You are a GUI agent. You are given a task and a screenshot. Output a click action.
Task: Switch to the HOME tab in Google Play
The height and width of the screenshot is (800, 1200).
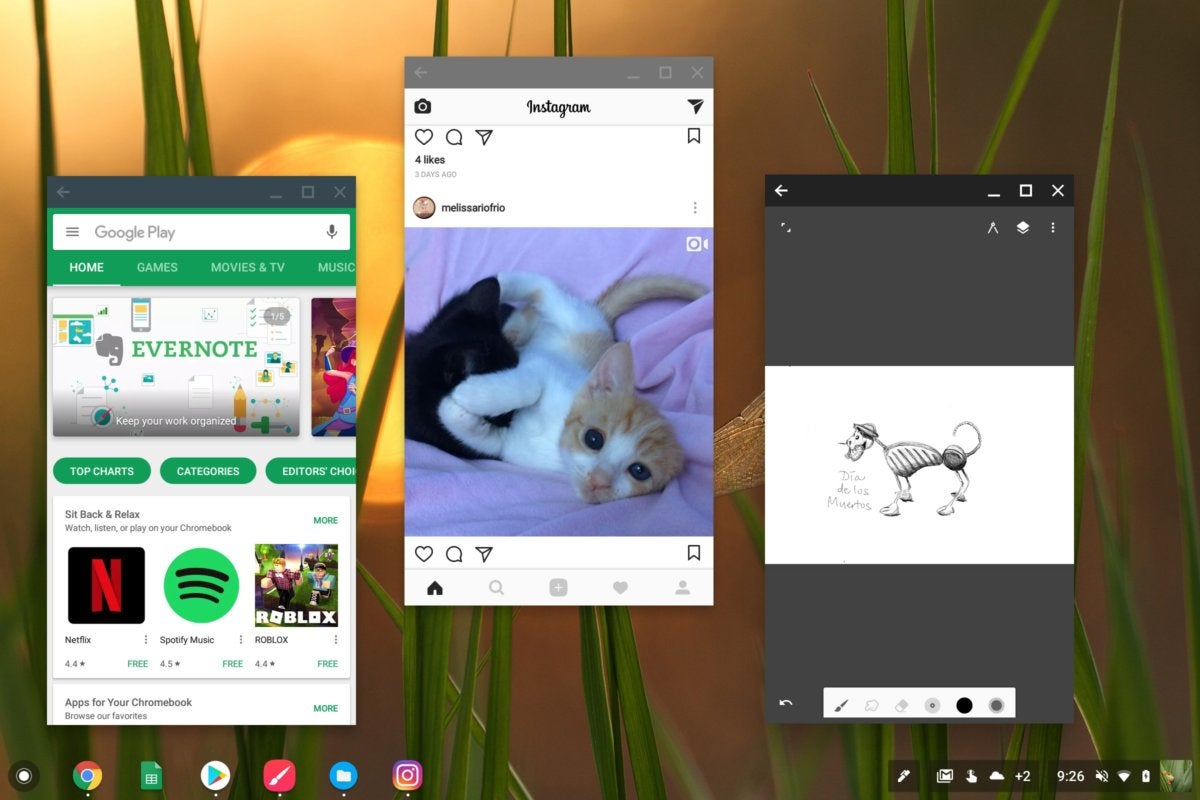(x=86, y=267)
